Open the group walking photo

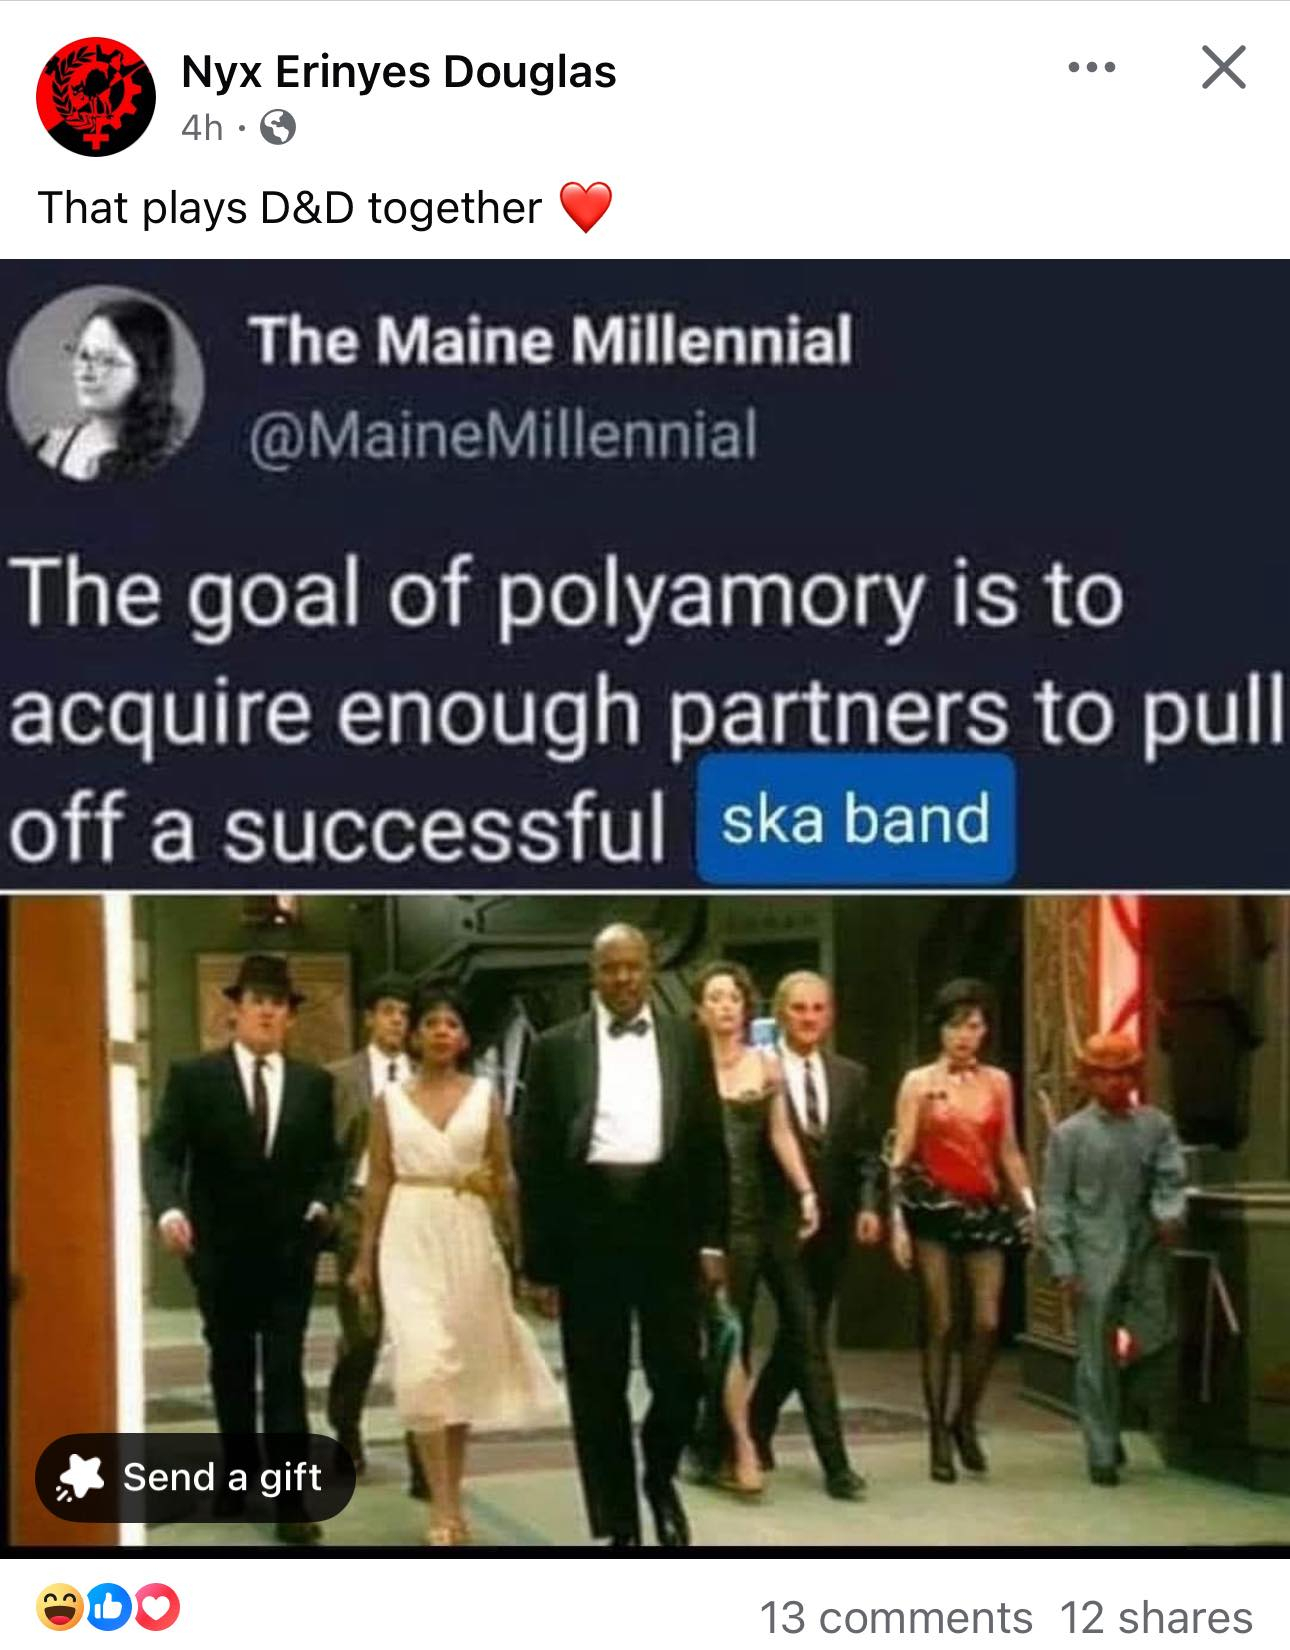point(645,1220)
